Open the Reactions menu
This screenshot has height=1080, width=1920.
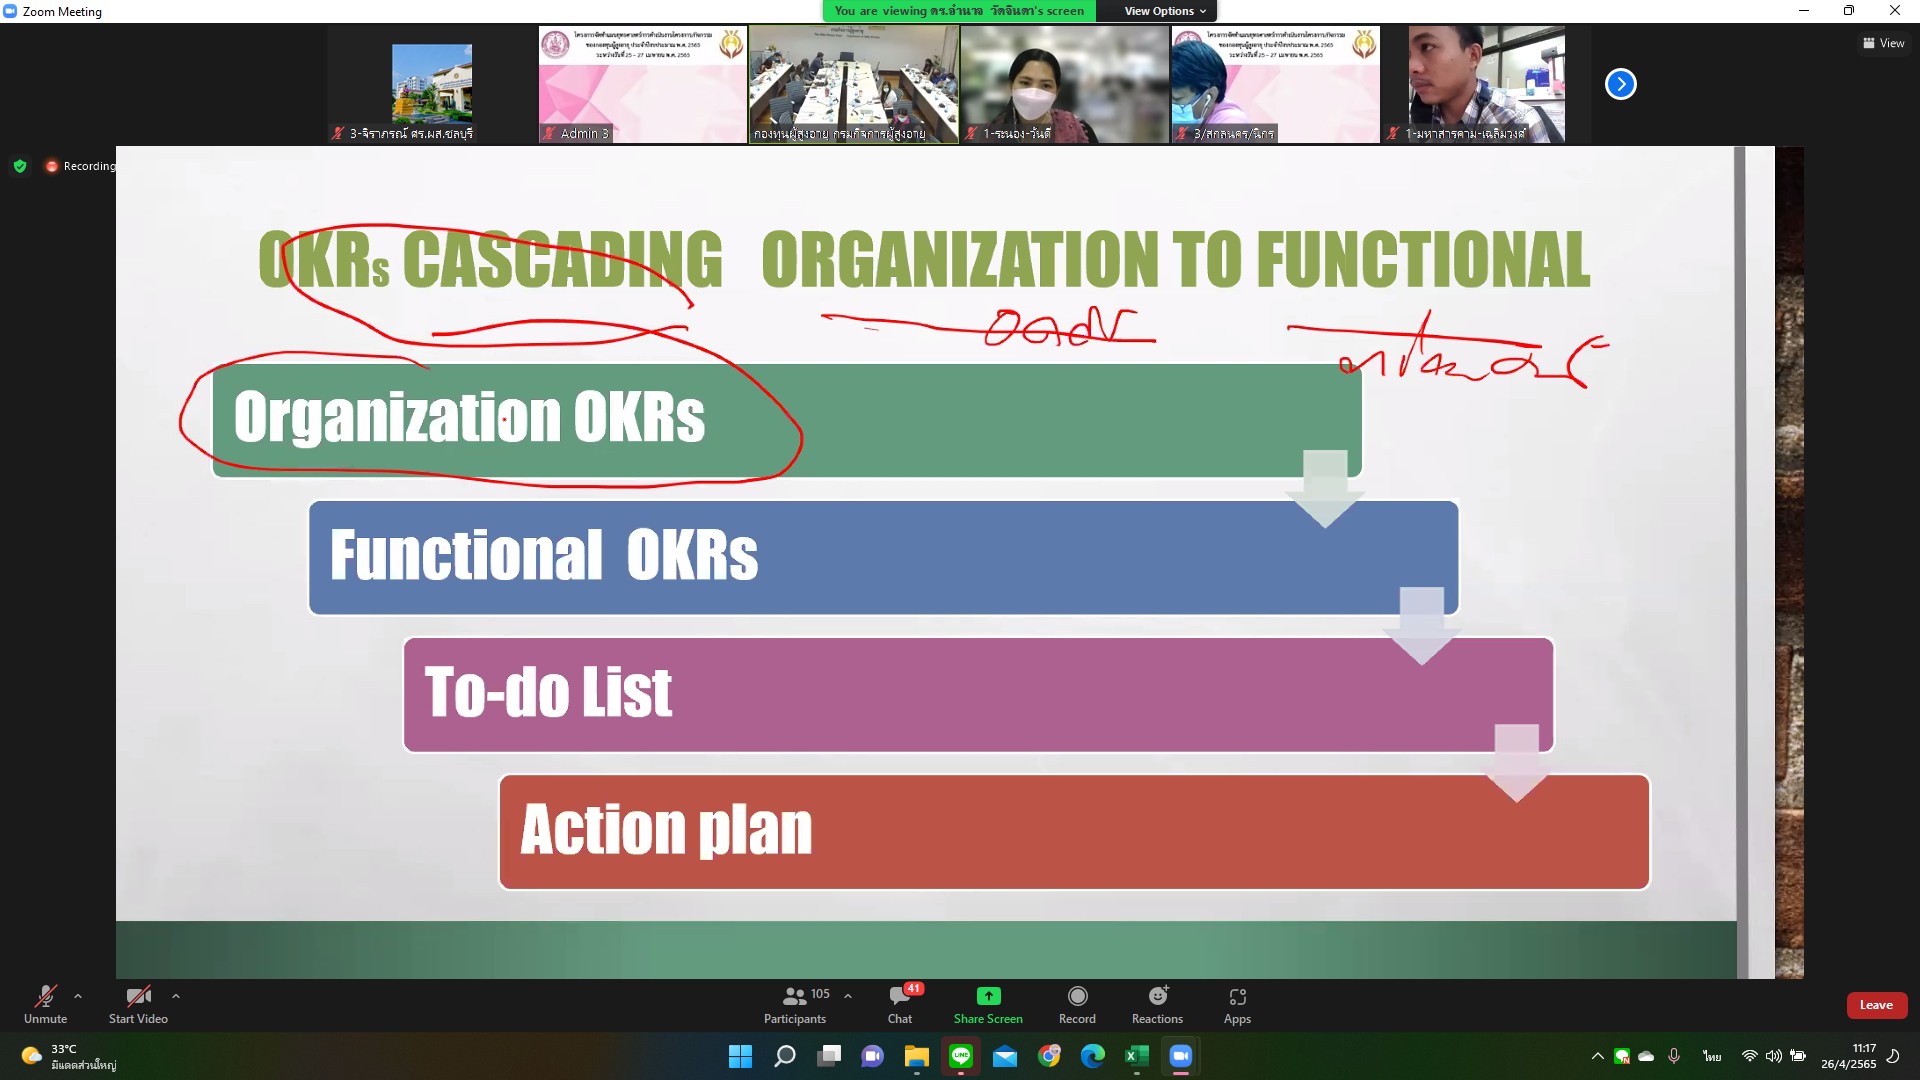(1157, 1004)
